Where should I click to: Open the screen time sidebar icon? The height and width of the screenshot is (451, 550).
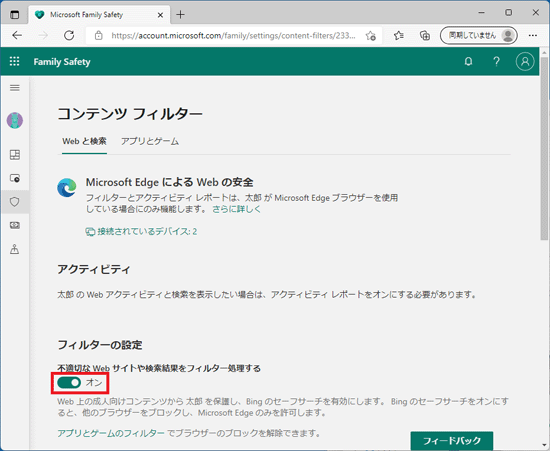click(15, 178)
